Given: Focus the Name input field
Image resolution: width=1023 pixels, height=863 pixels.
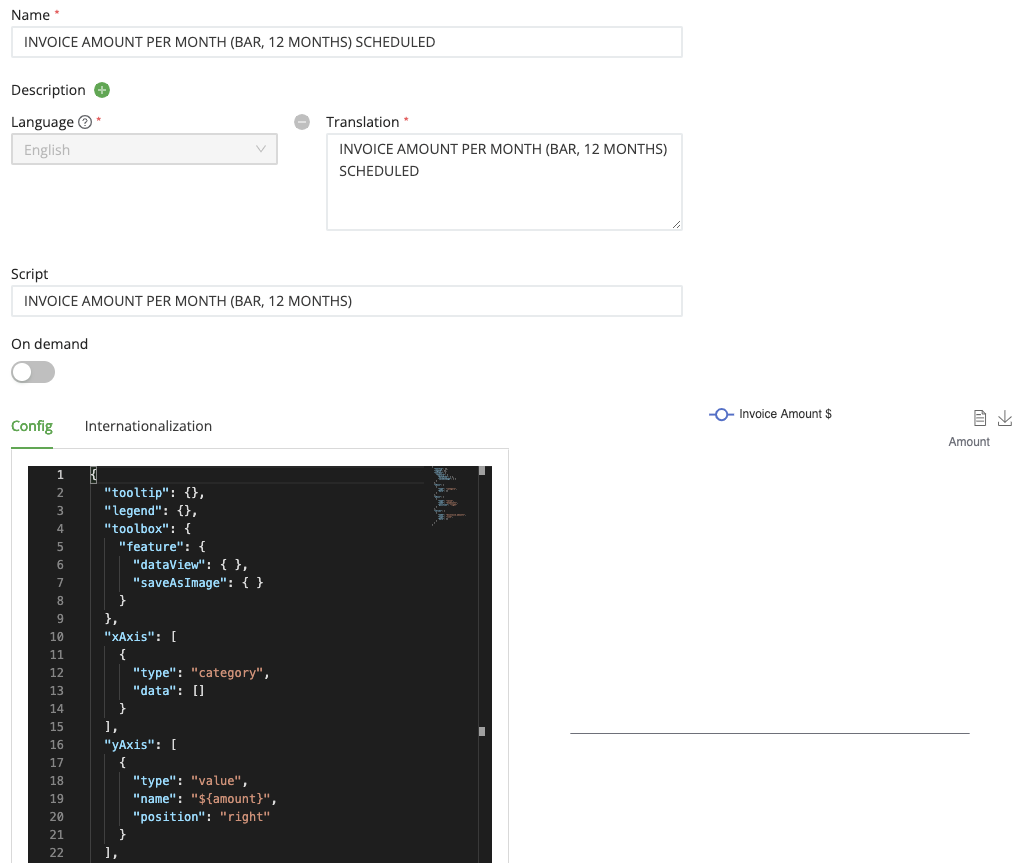Looking at the screenshot, I should click(x=346, y=42).
